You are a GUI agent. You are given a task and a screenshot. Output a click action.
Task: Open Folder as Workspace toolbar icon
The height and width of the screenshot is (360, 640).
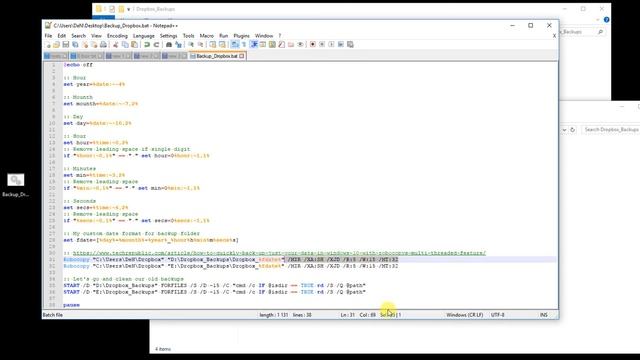[x=290, y=44]
